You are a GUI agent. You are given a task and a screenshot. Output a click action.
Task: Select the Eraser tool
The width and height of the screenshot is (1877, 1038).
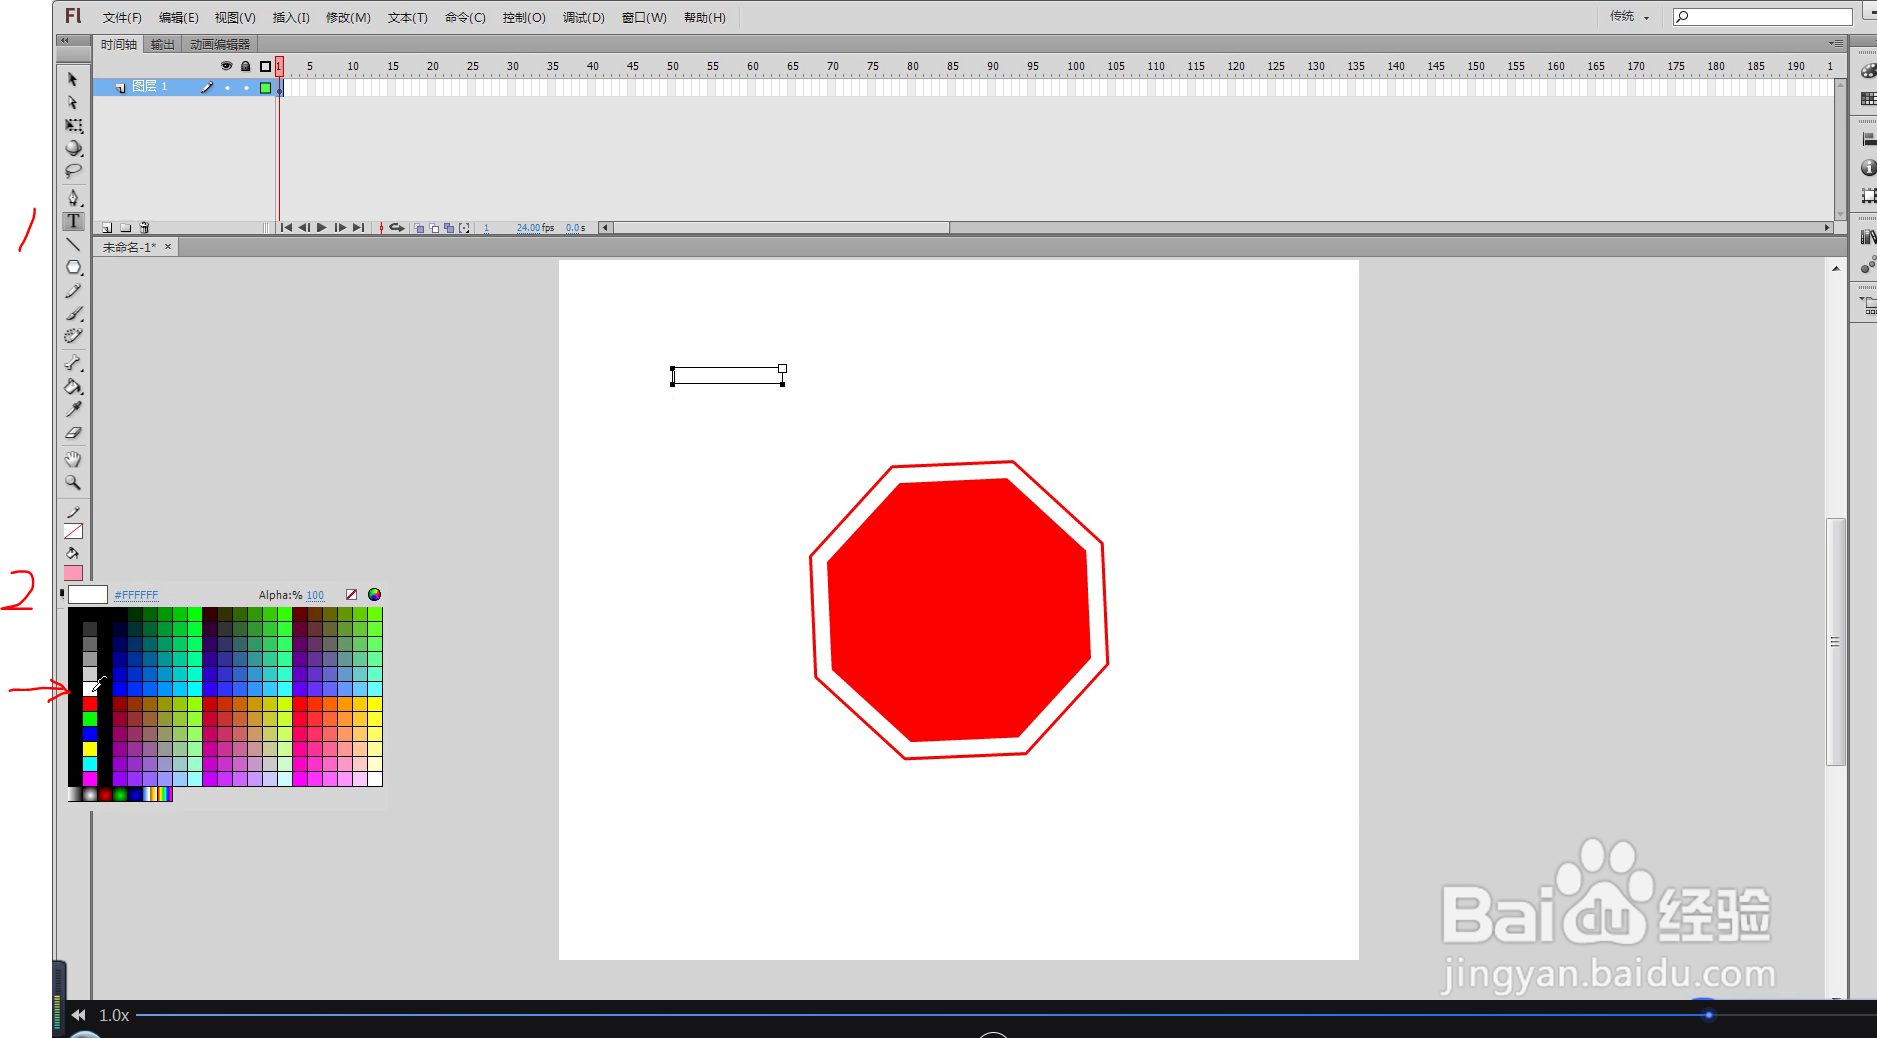pyautogui.click(x=73, y=431)
